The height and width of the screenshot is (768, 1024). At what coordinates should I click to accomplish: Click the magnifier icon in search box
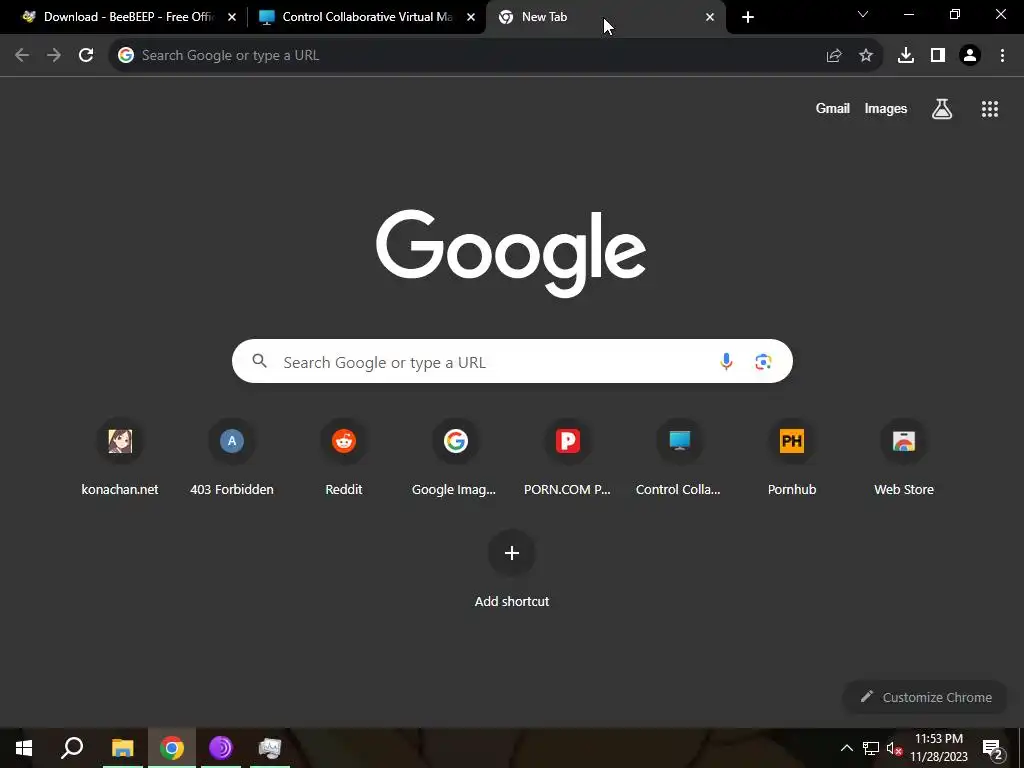pyautogui.click(x=260, y=361)
